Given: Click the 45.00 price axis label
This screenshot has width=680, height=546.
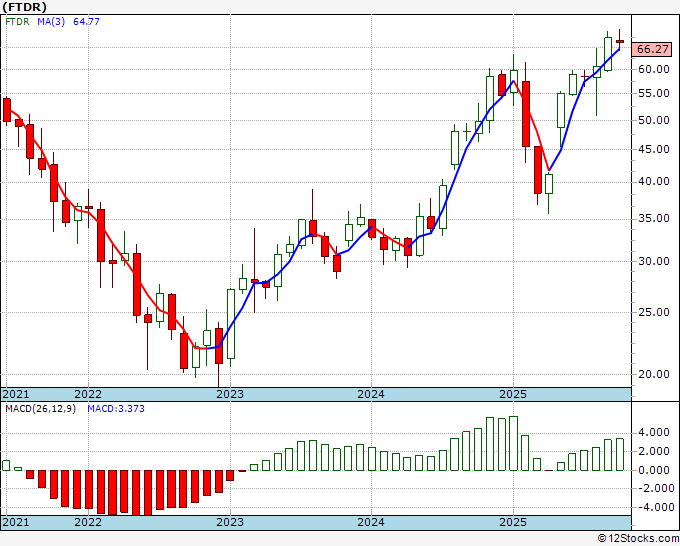Looking at the screenshot, I should (654, 149).
